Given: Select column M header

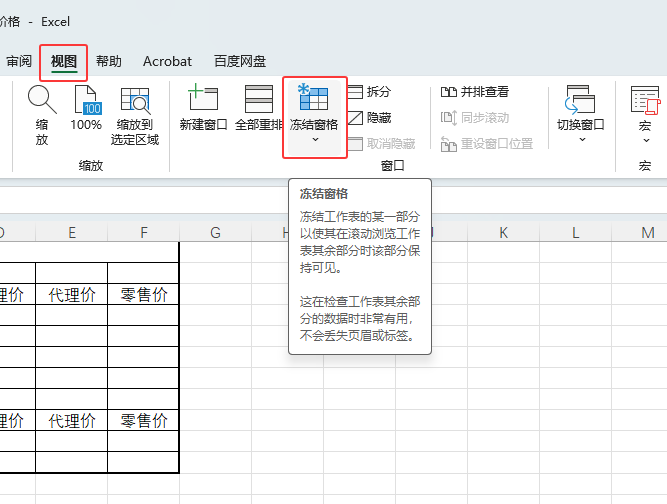Looking at the screenshot, I should pyautogui.click(x=639, y=233).
